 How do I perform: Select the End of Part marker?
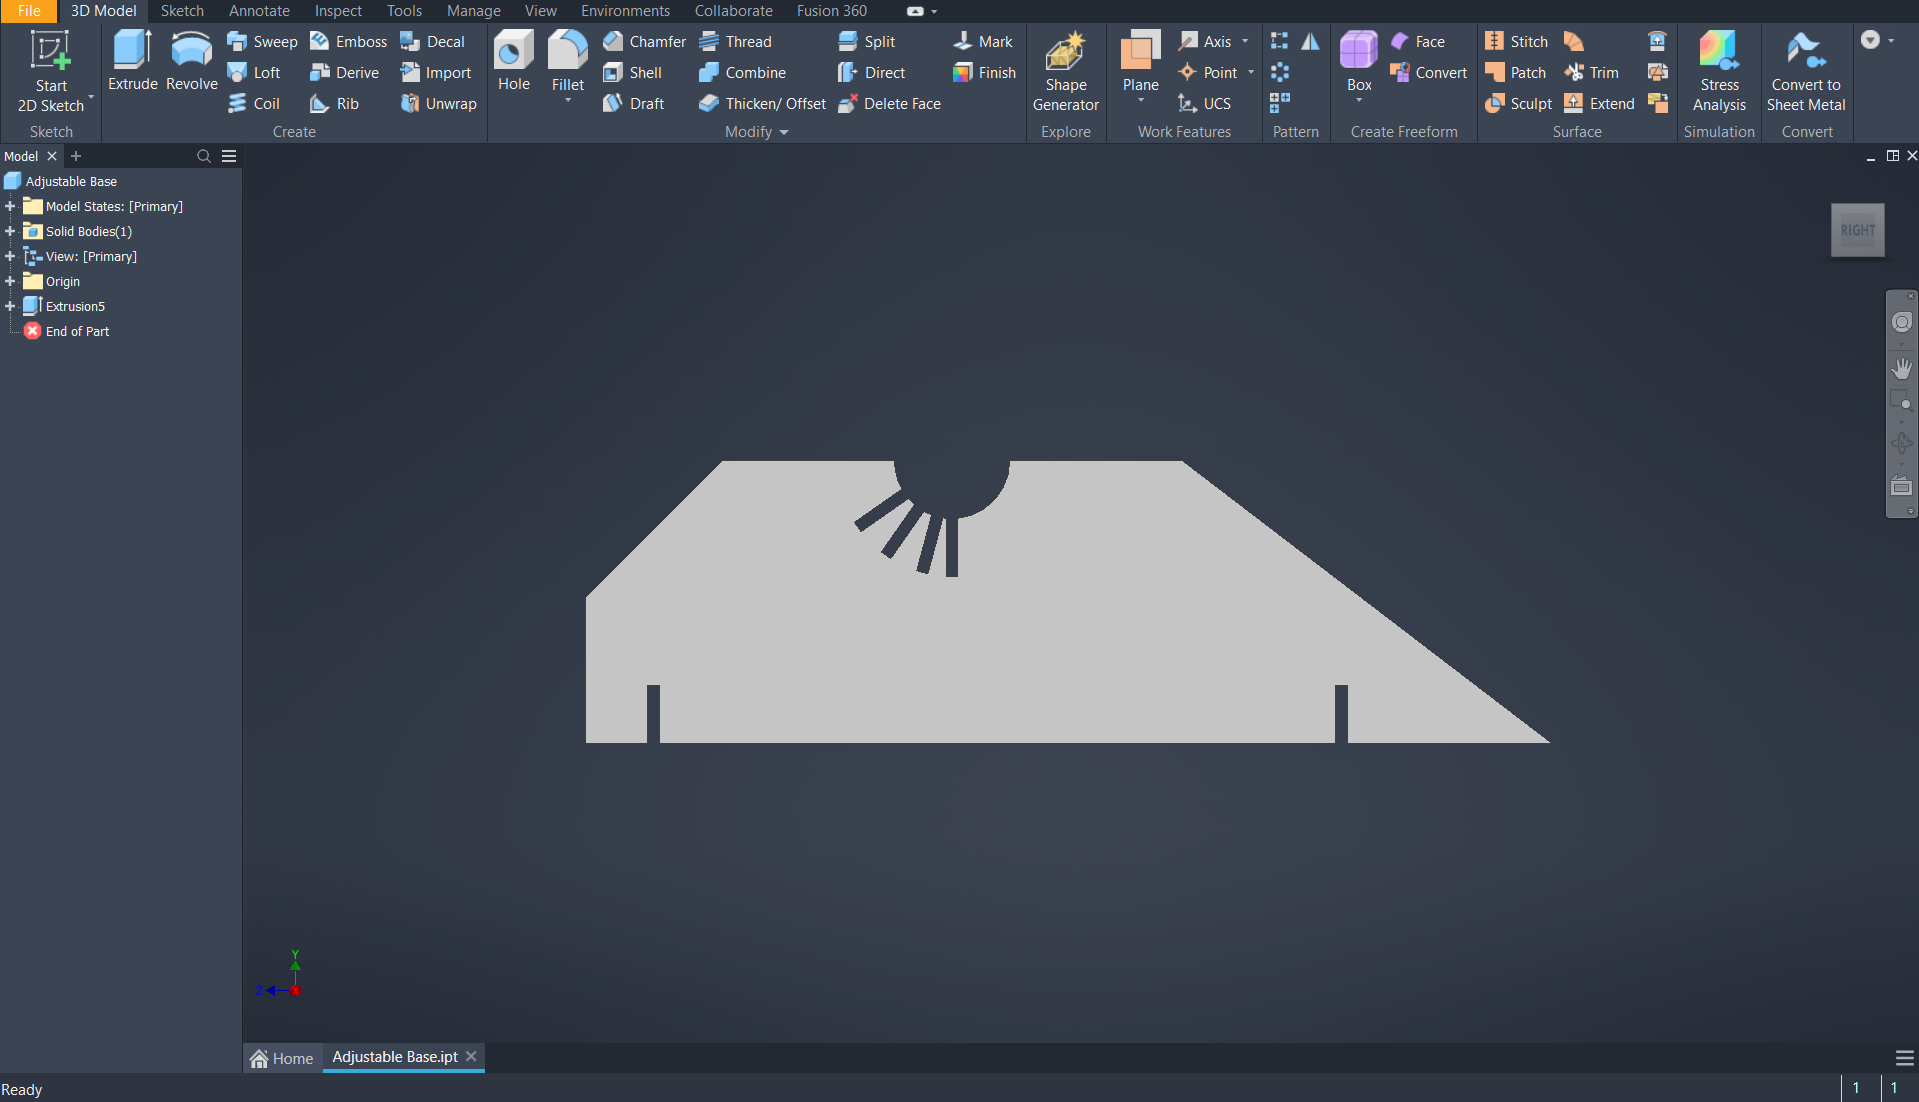click(67, 331)
